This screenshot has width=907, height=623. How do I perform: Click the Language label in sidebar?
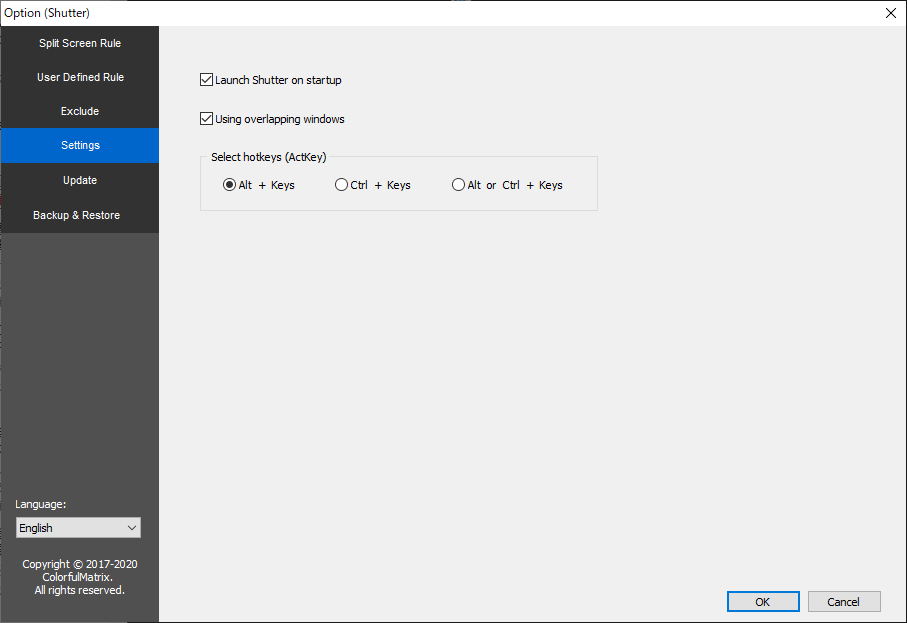point(41,504)
